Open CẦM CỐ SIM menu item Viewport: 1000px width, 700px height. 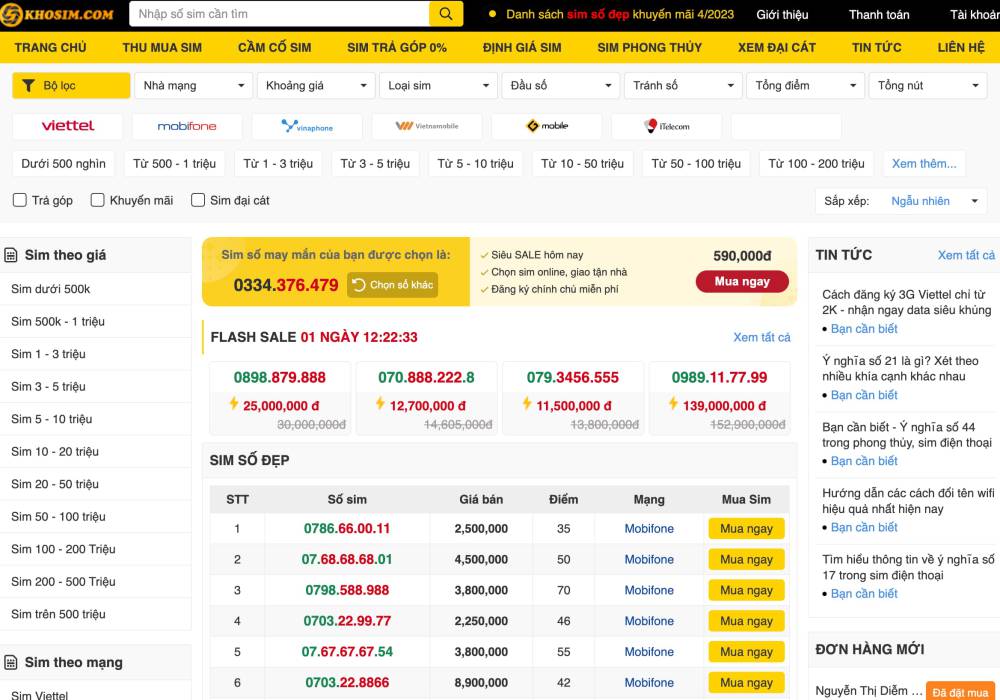coord(274,47)
